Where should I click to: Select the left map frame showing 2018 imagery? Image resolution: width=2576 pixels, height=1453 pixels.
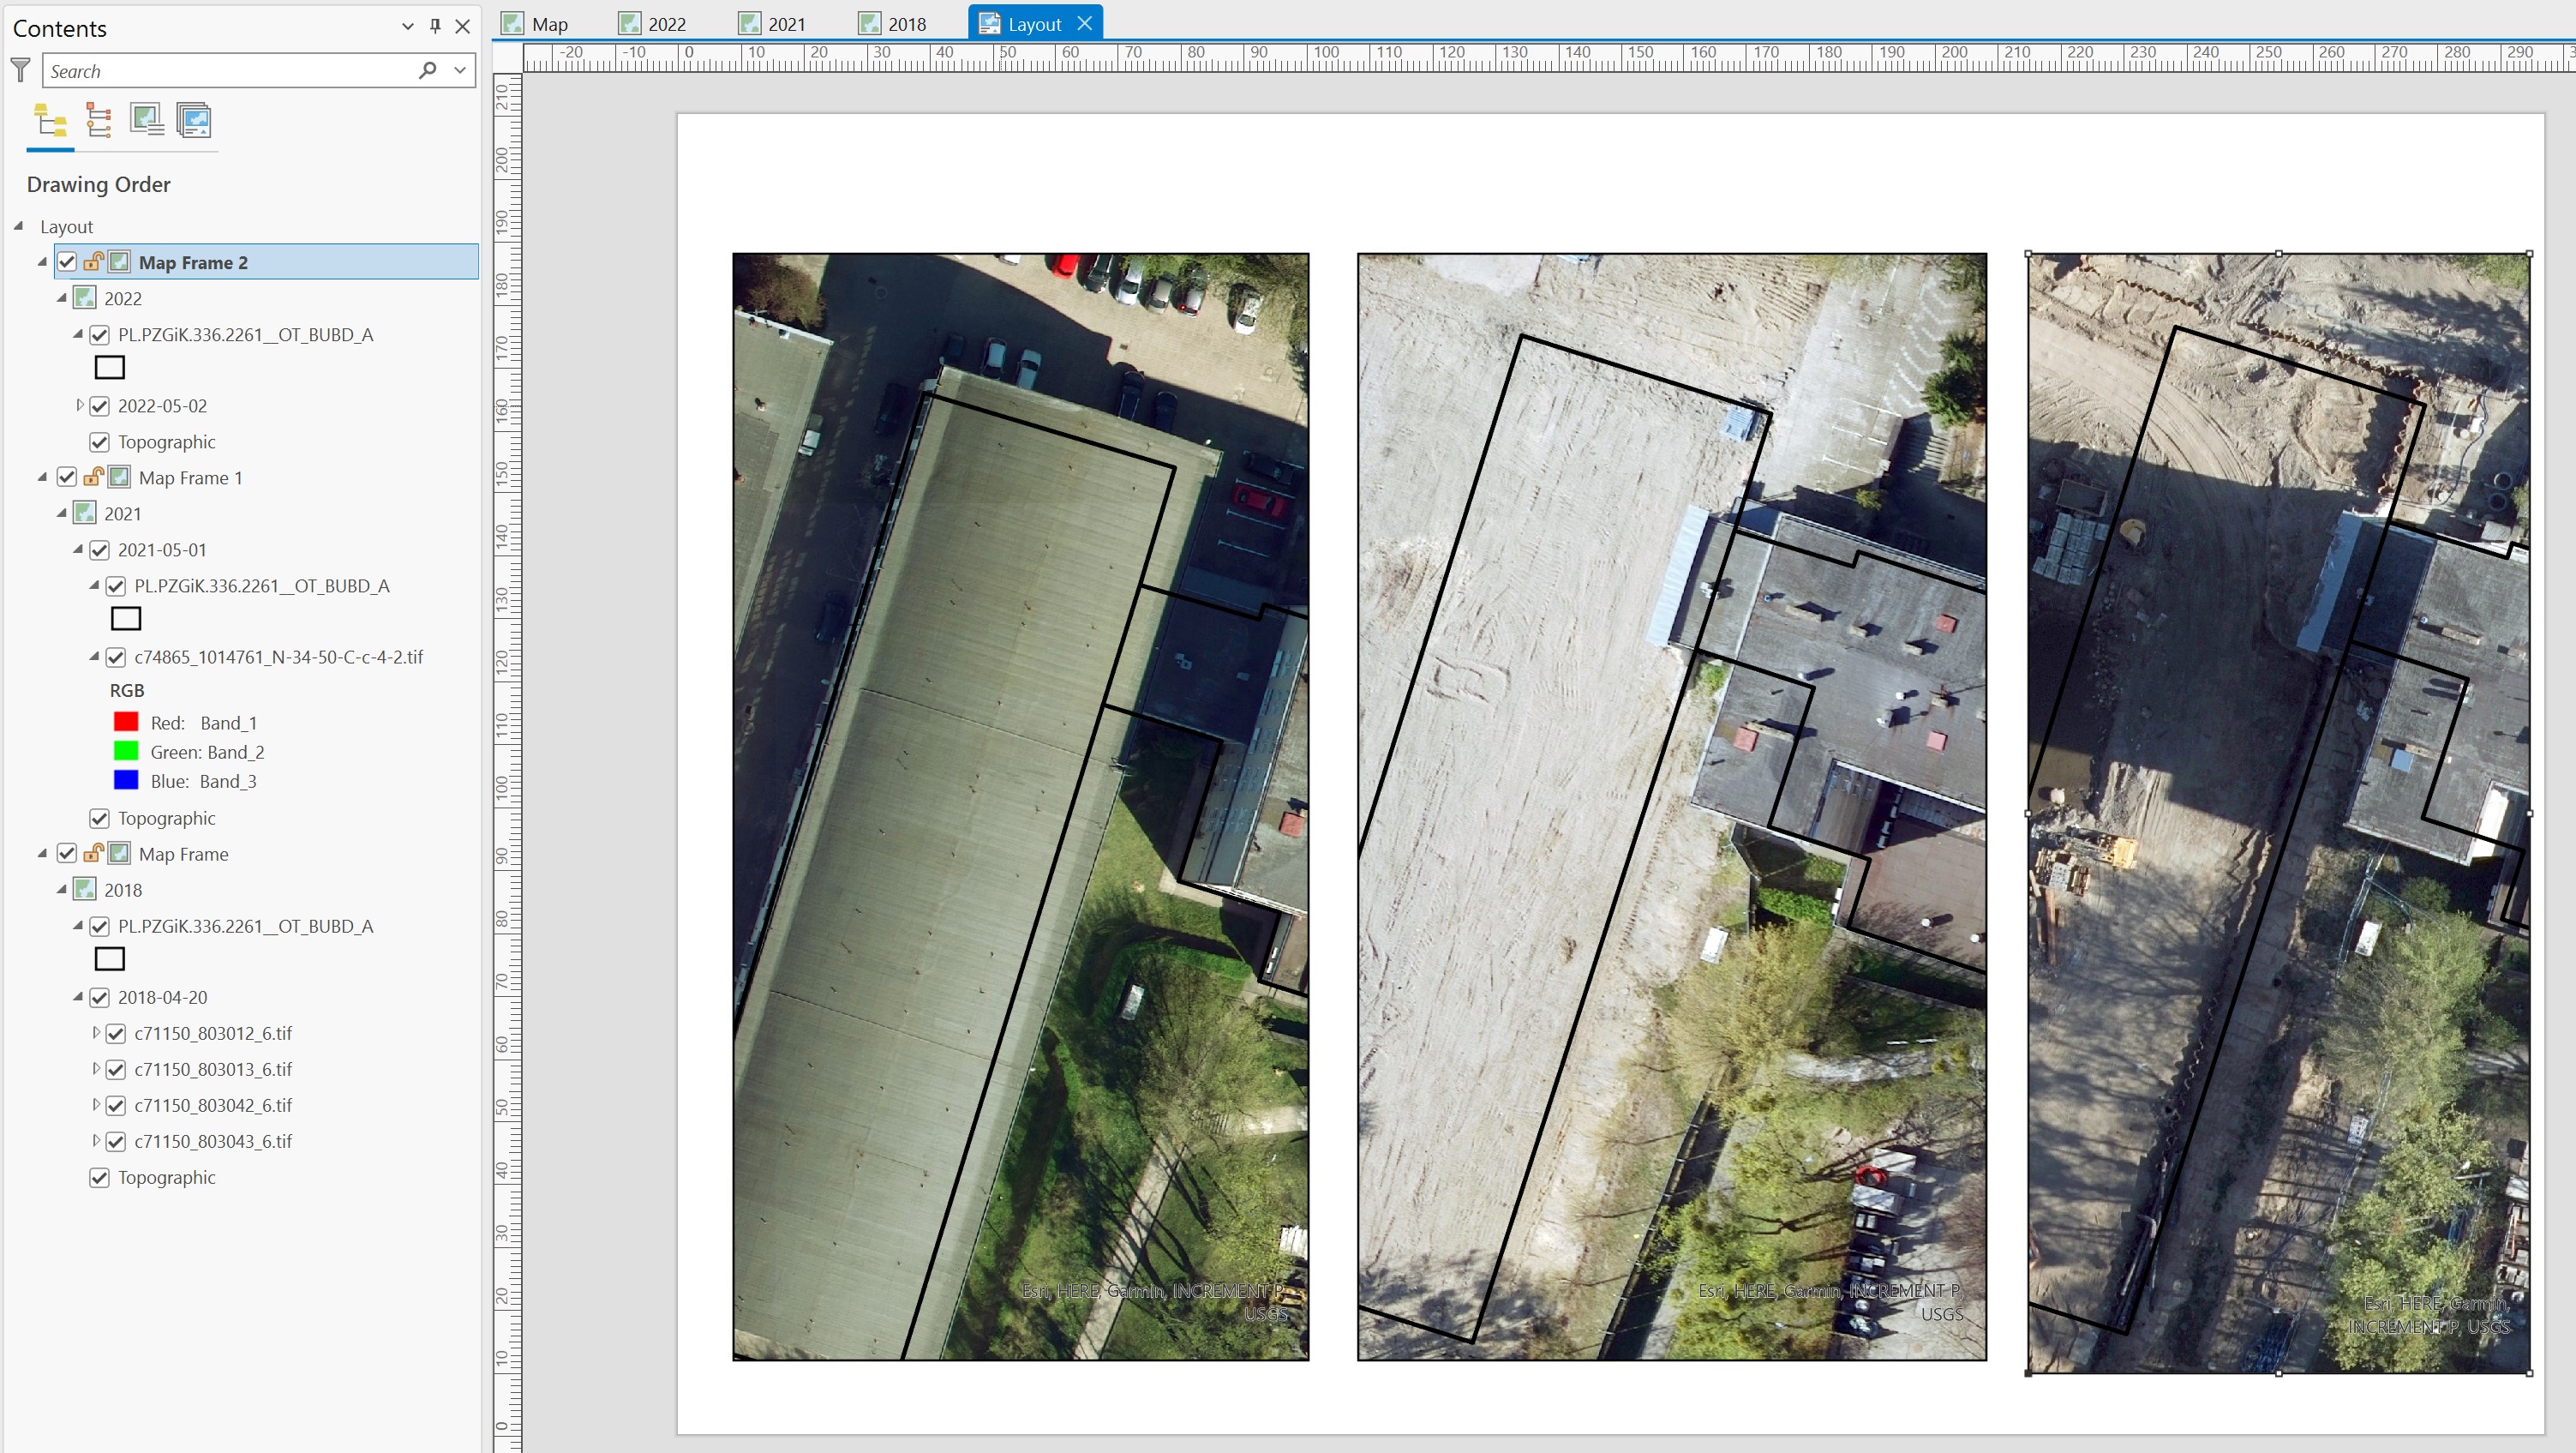click(x=1020, y=806)
